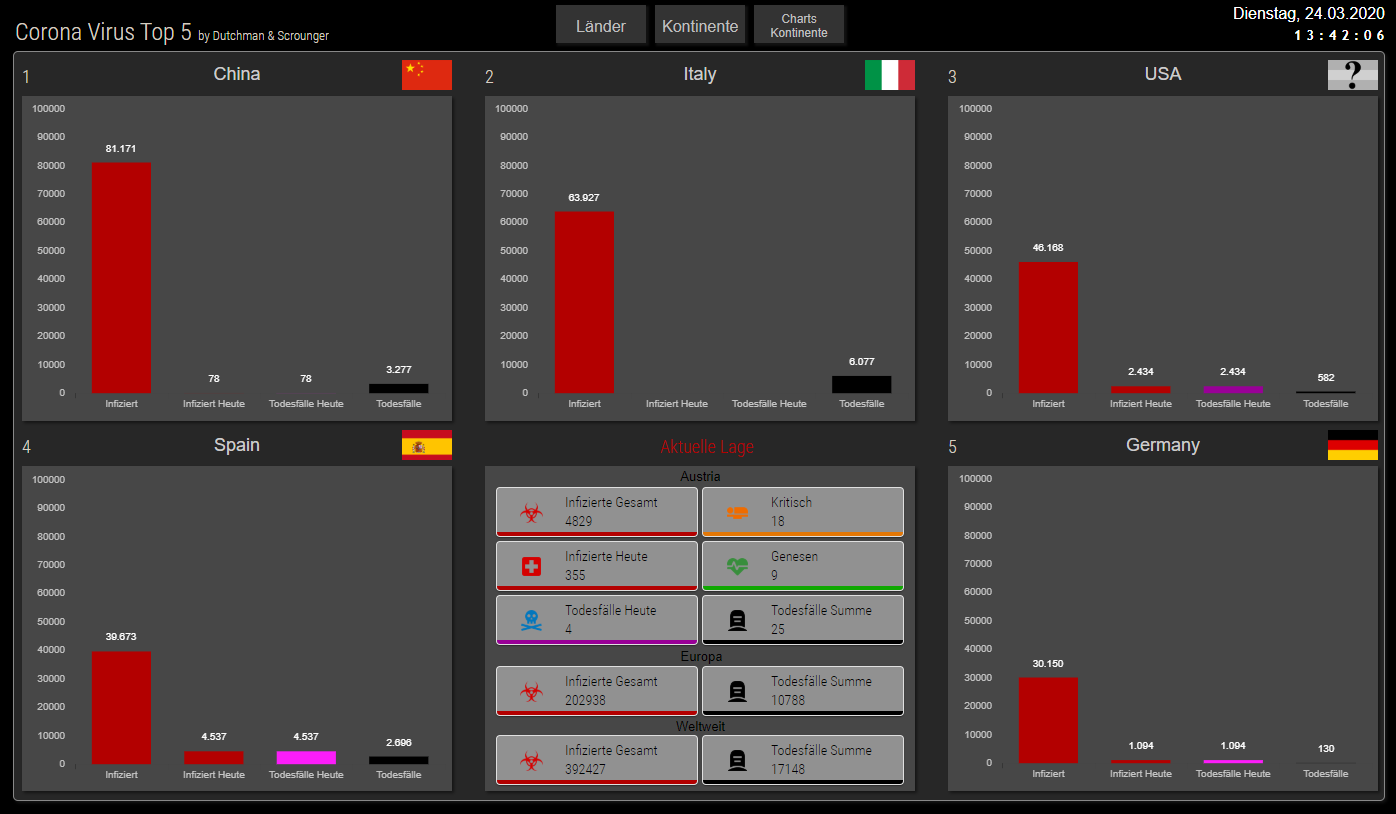Click green heart Genesen icon
The width and height of the screenshot is (1396, 814).
737,566
